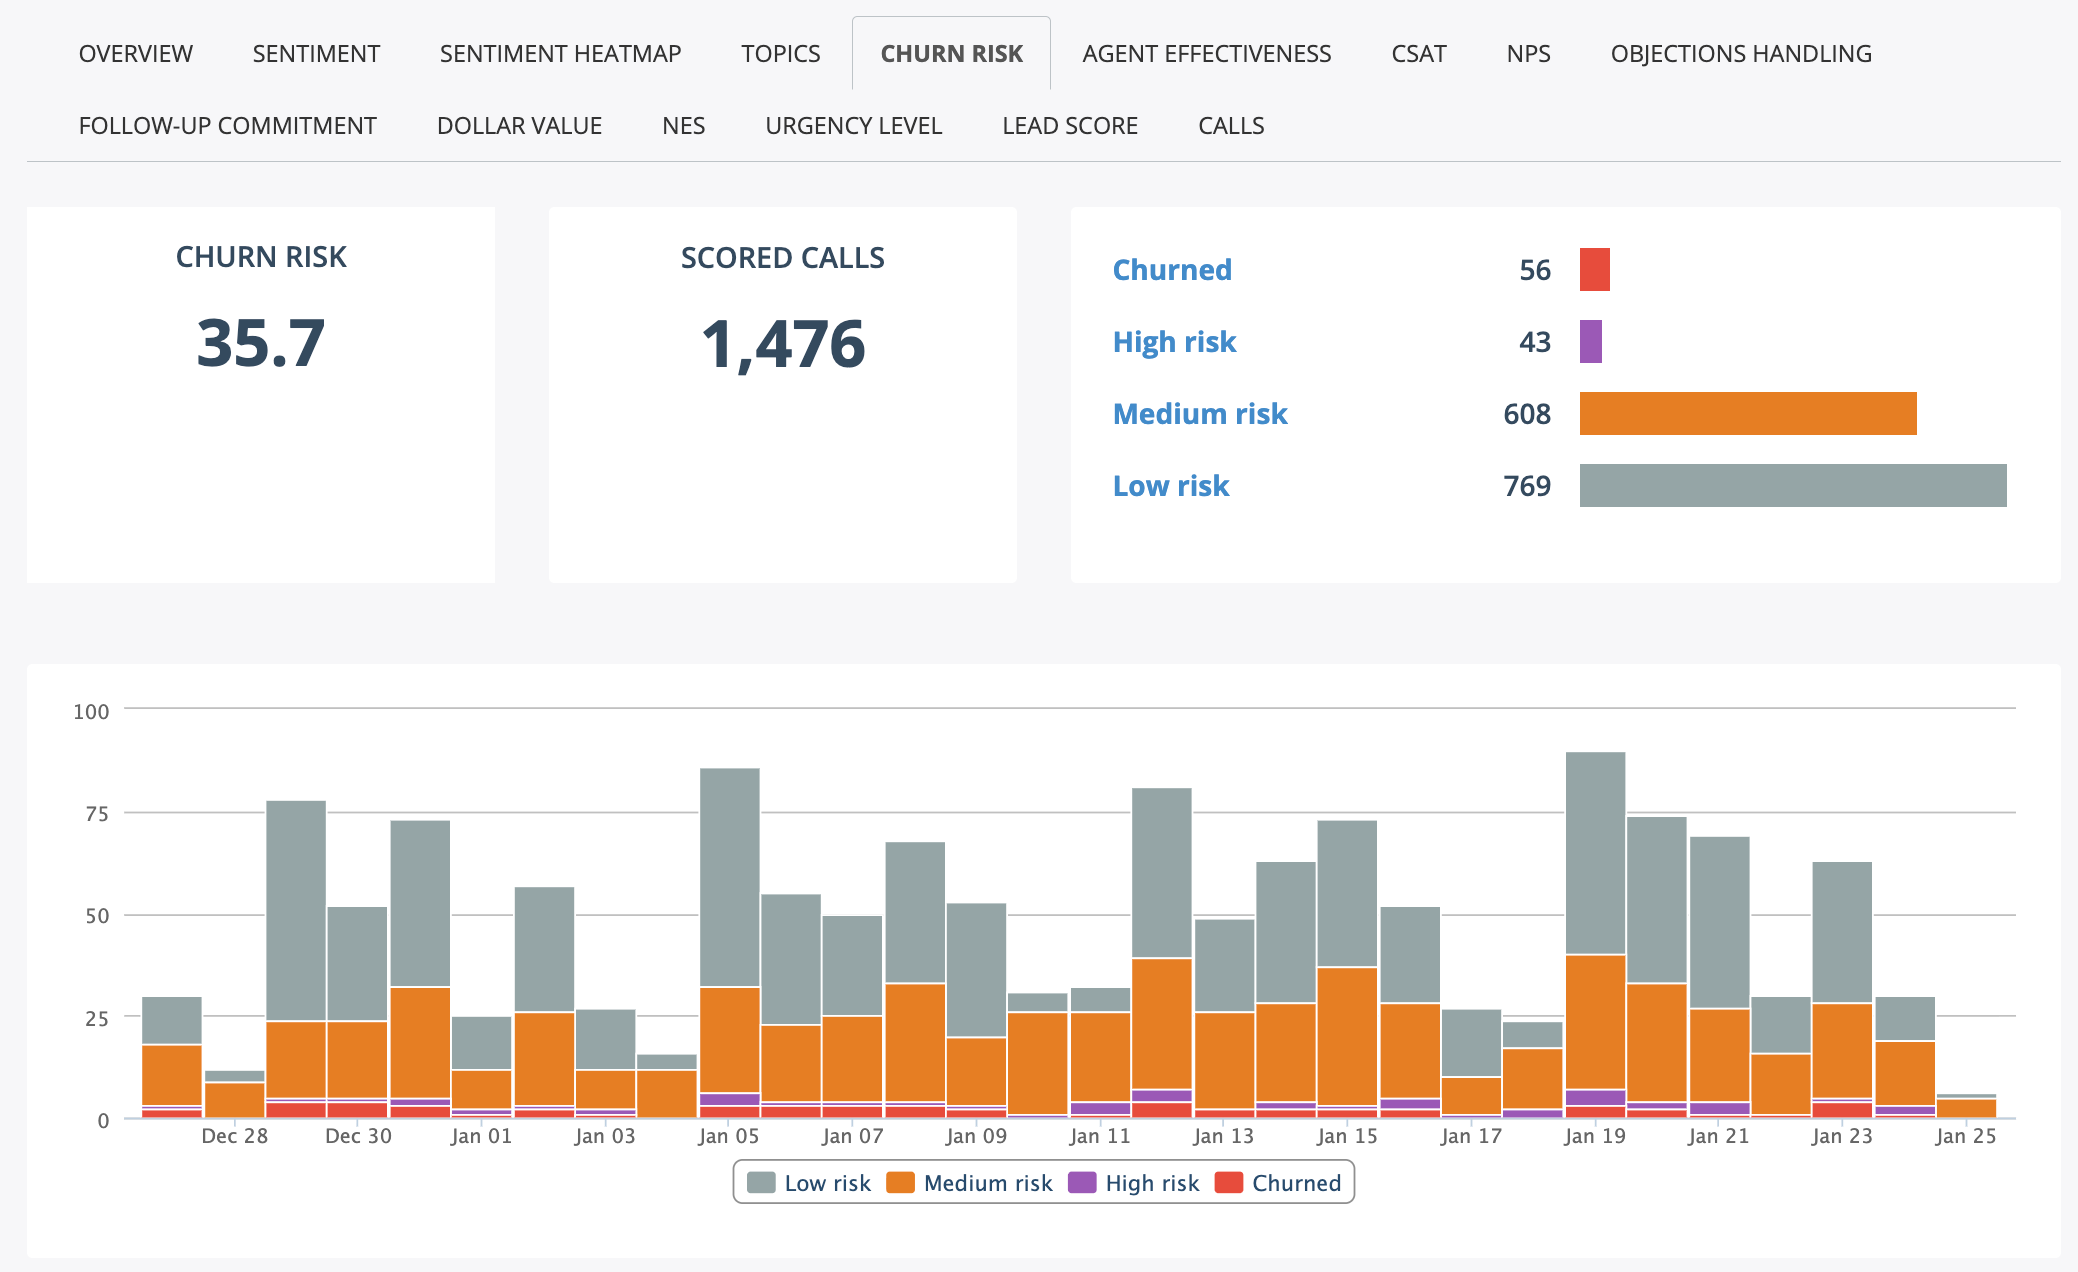Click the Jan 23 axis label
Viewport: 2078px width, 1272px height.
(1842, 1136)
